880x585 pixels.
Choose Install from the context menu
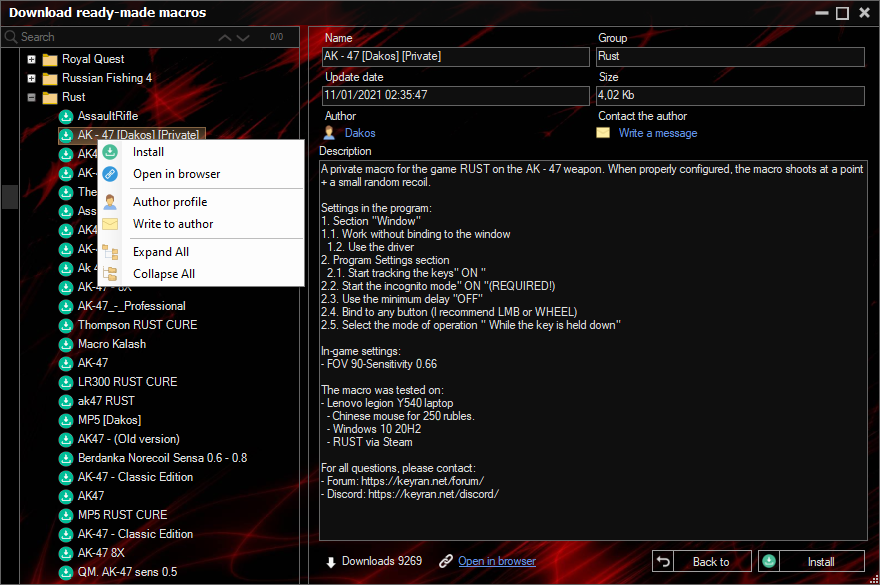pyautogui.click(x=201, y=152)
